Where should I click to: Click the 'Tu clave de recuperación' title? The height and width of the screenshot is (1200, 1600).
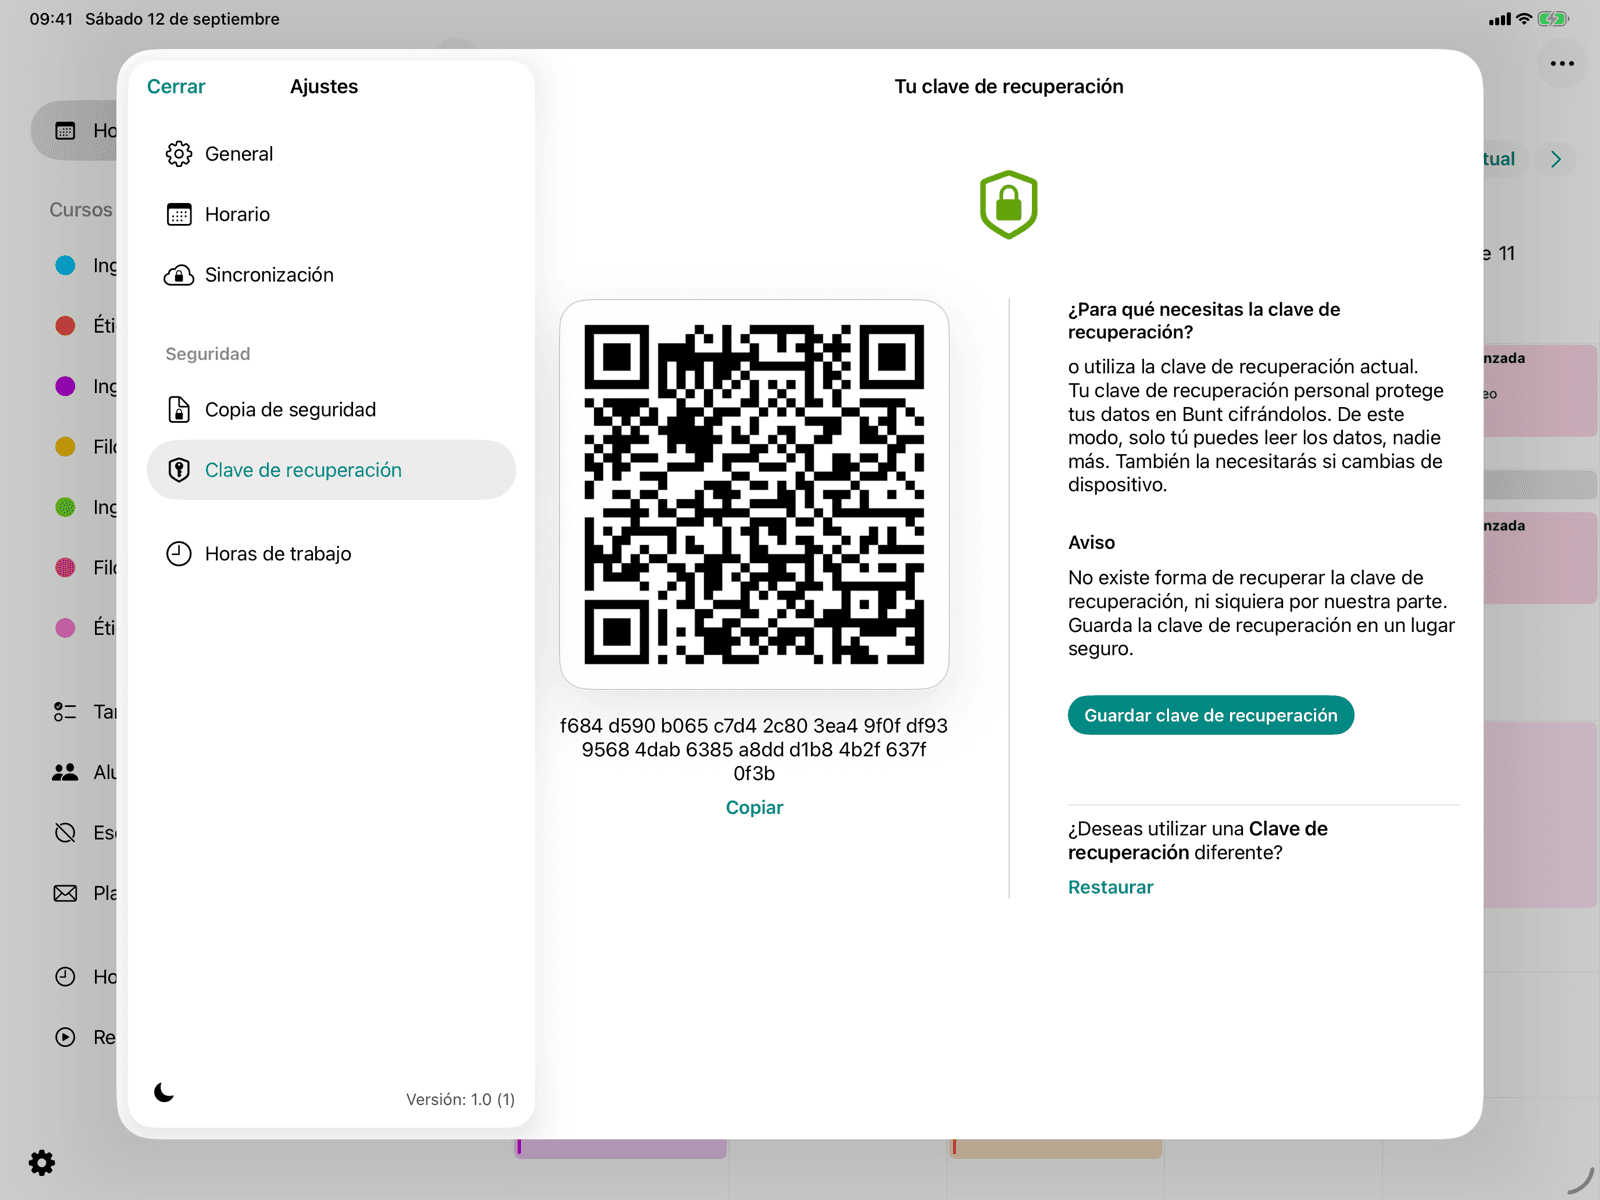[1009, 87]
